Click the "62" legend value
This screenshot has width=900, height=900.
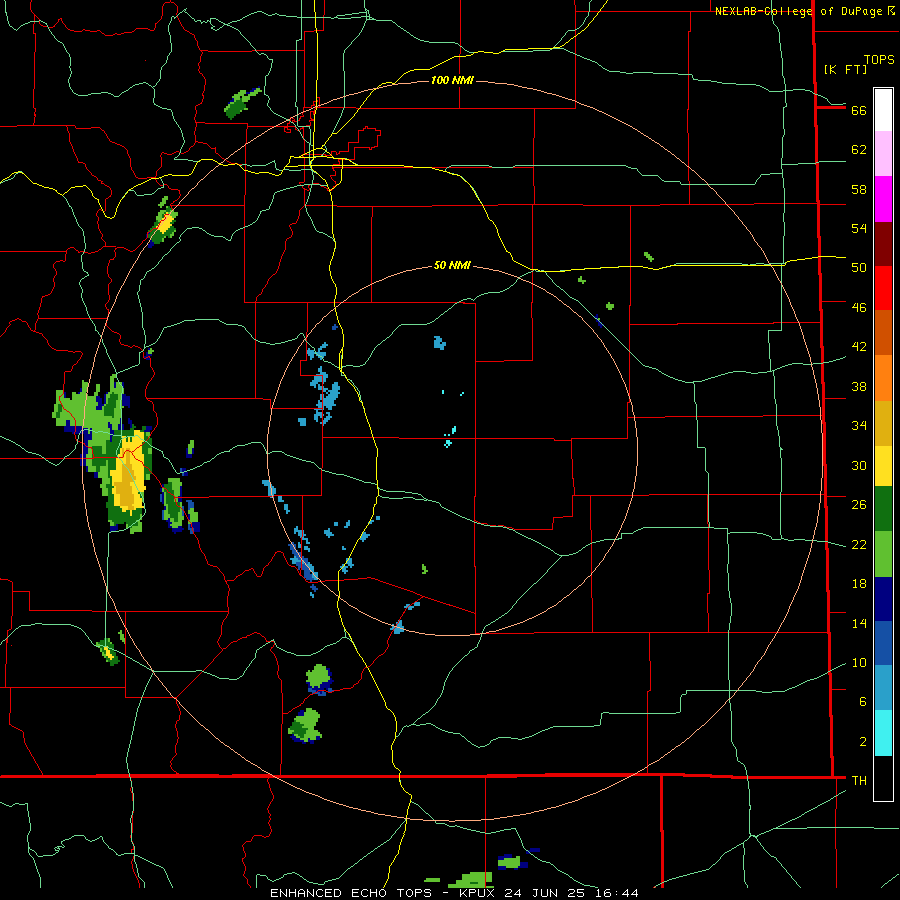(x=859, y=150)
